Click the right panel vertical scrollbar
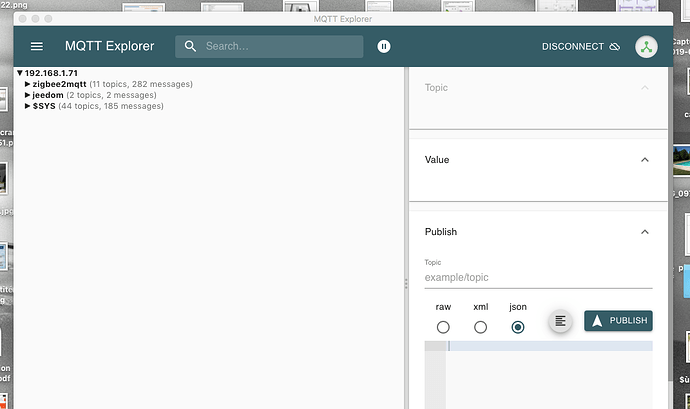 point(670,225)
